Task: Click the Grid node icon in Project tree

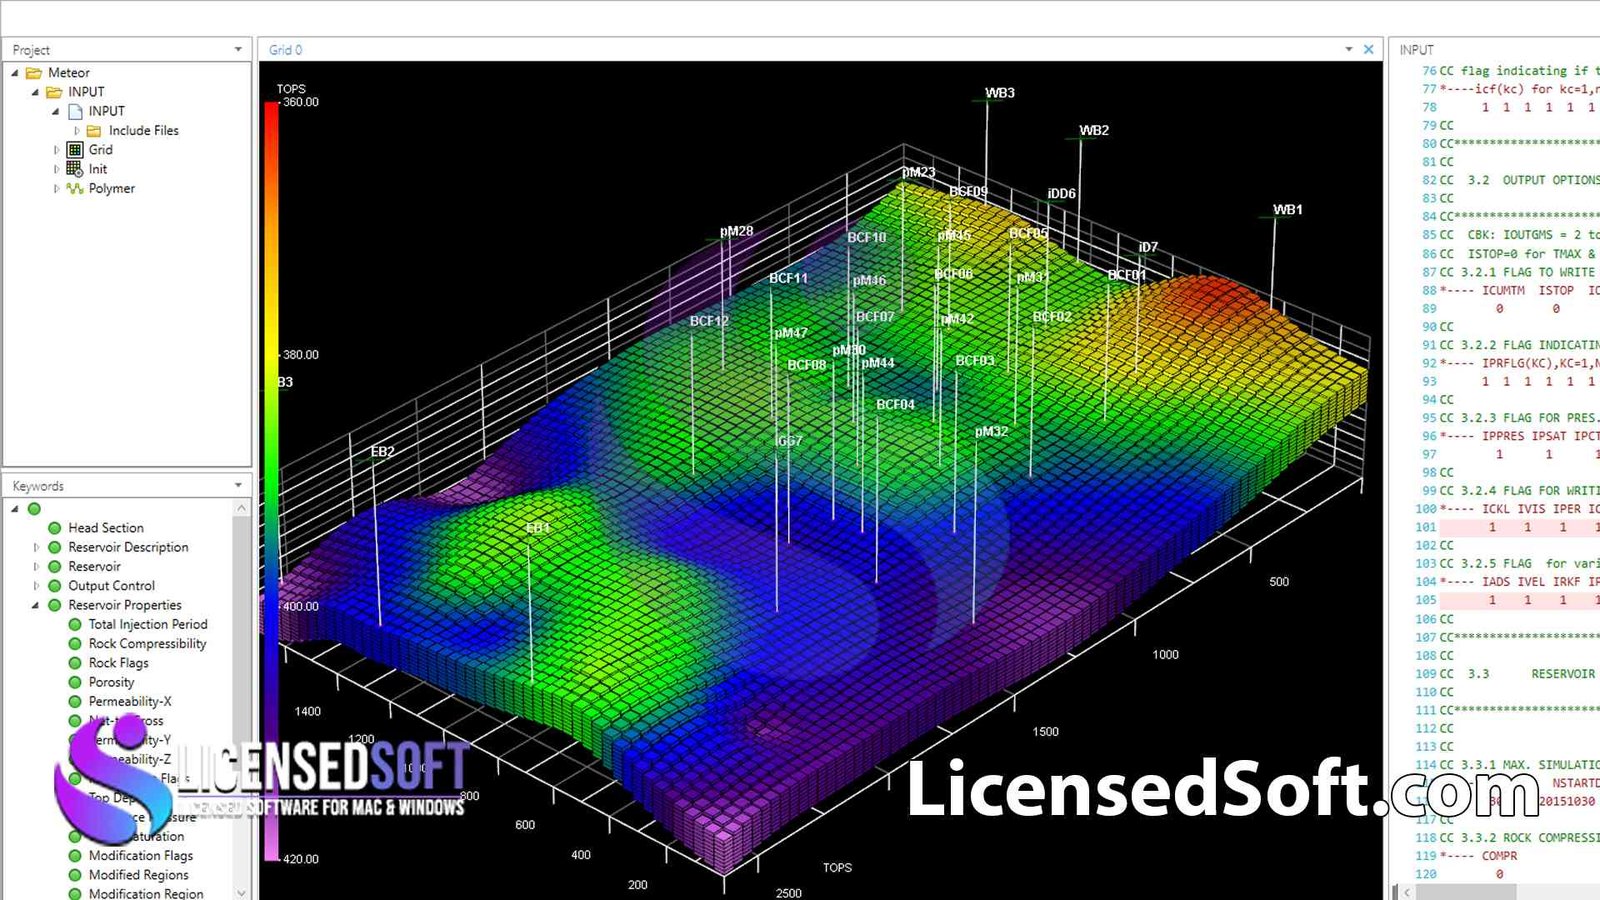Action: pyautogui.click(x=75, y=150)
